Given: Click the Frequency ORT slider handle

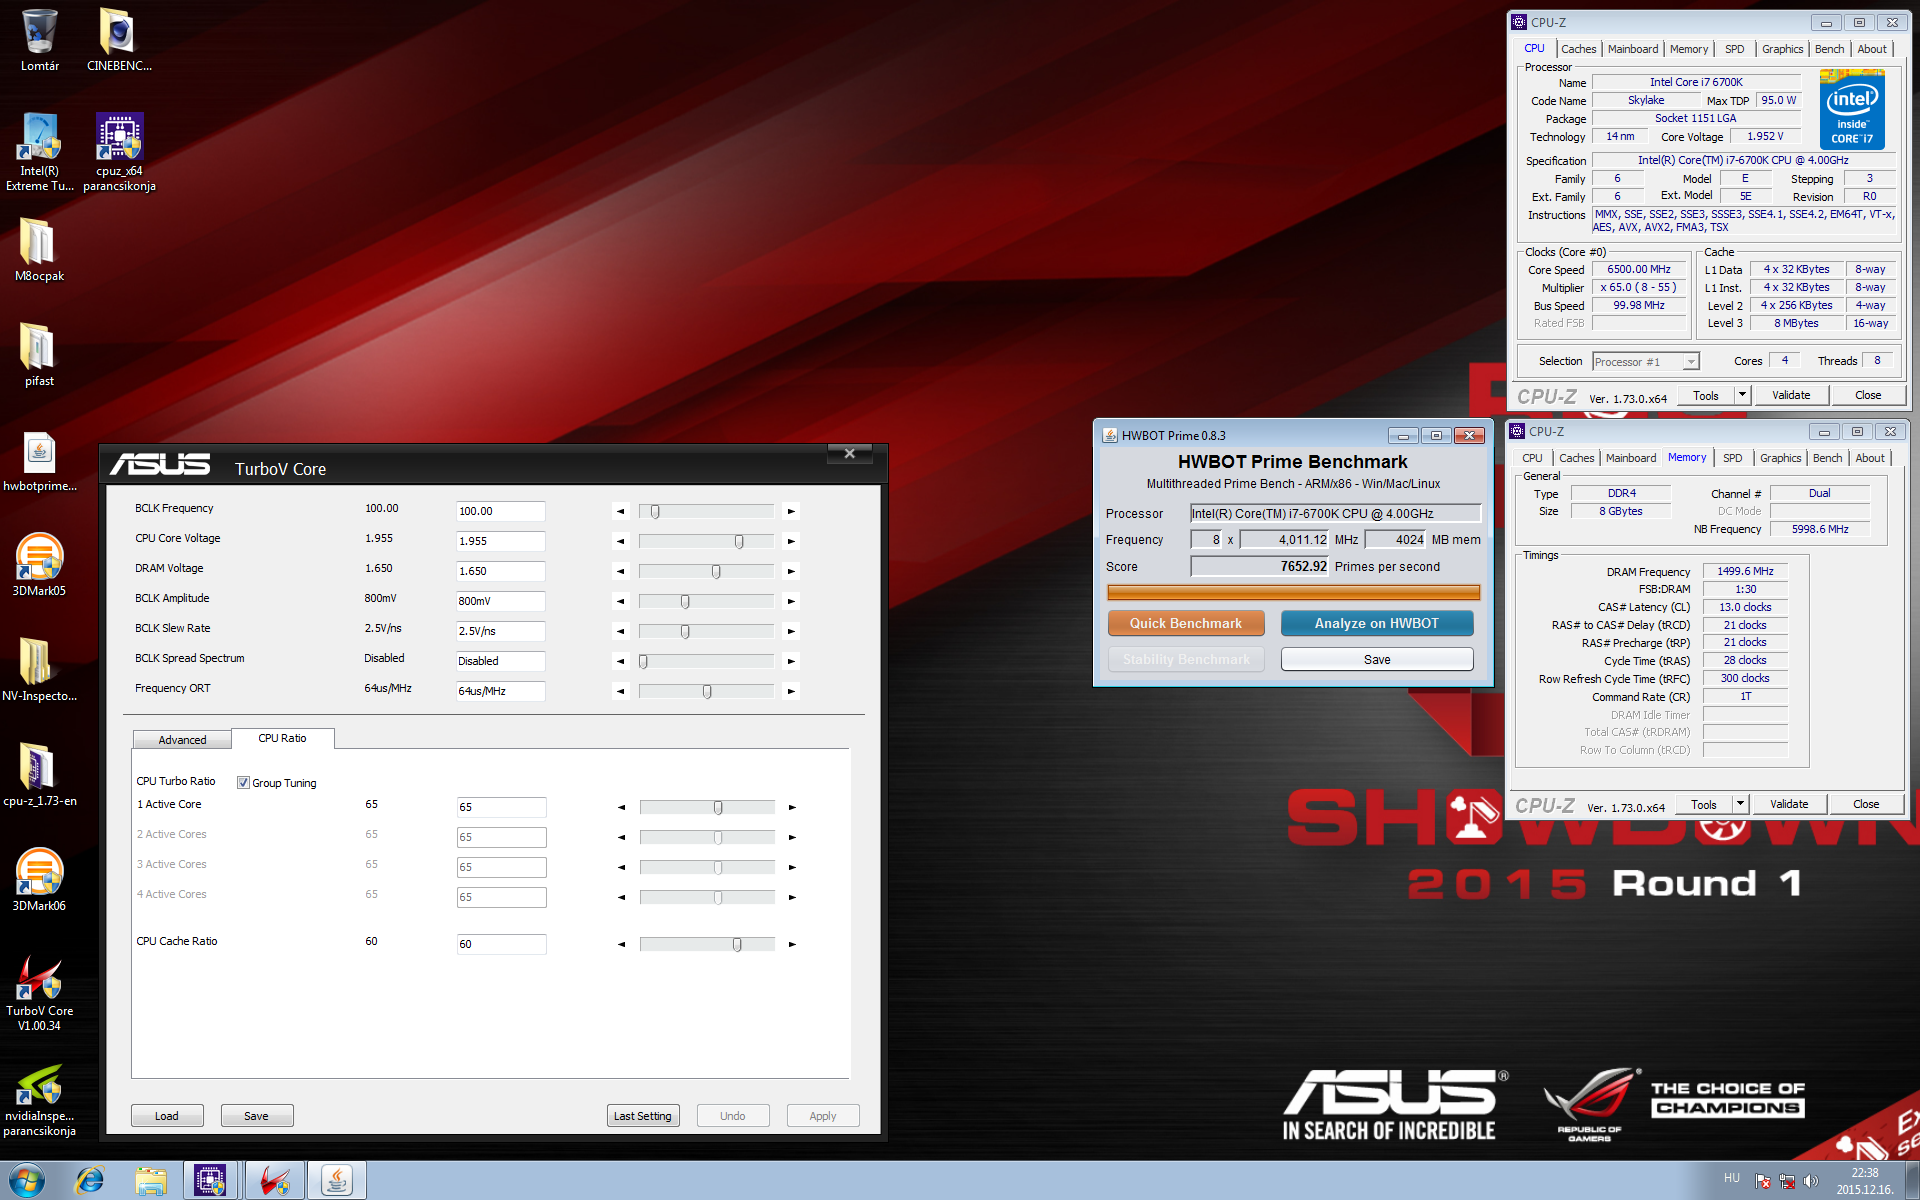Looking at the screenshot, I should (707, 692).
